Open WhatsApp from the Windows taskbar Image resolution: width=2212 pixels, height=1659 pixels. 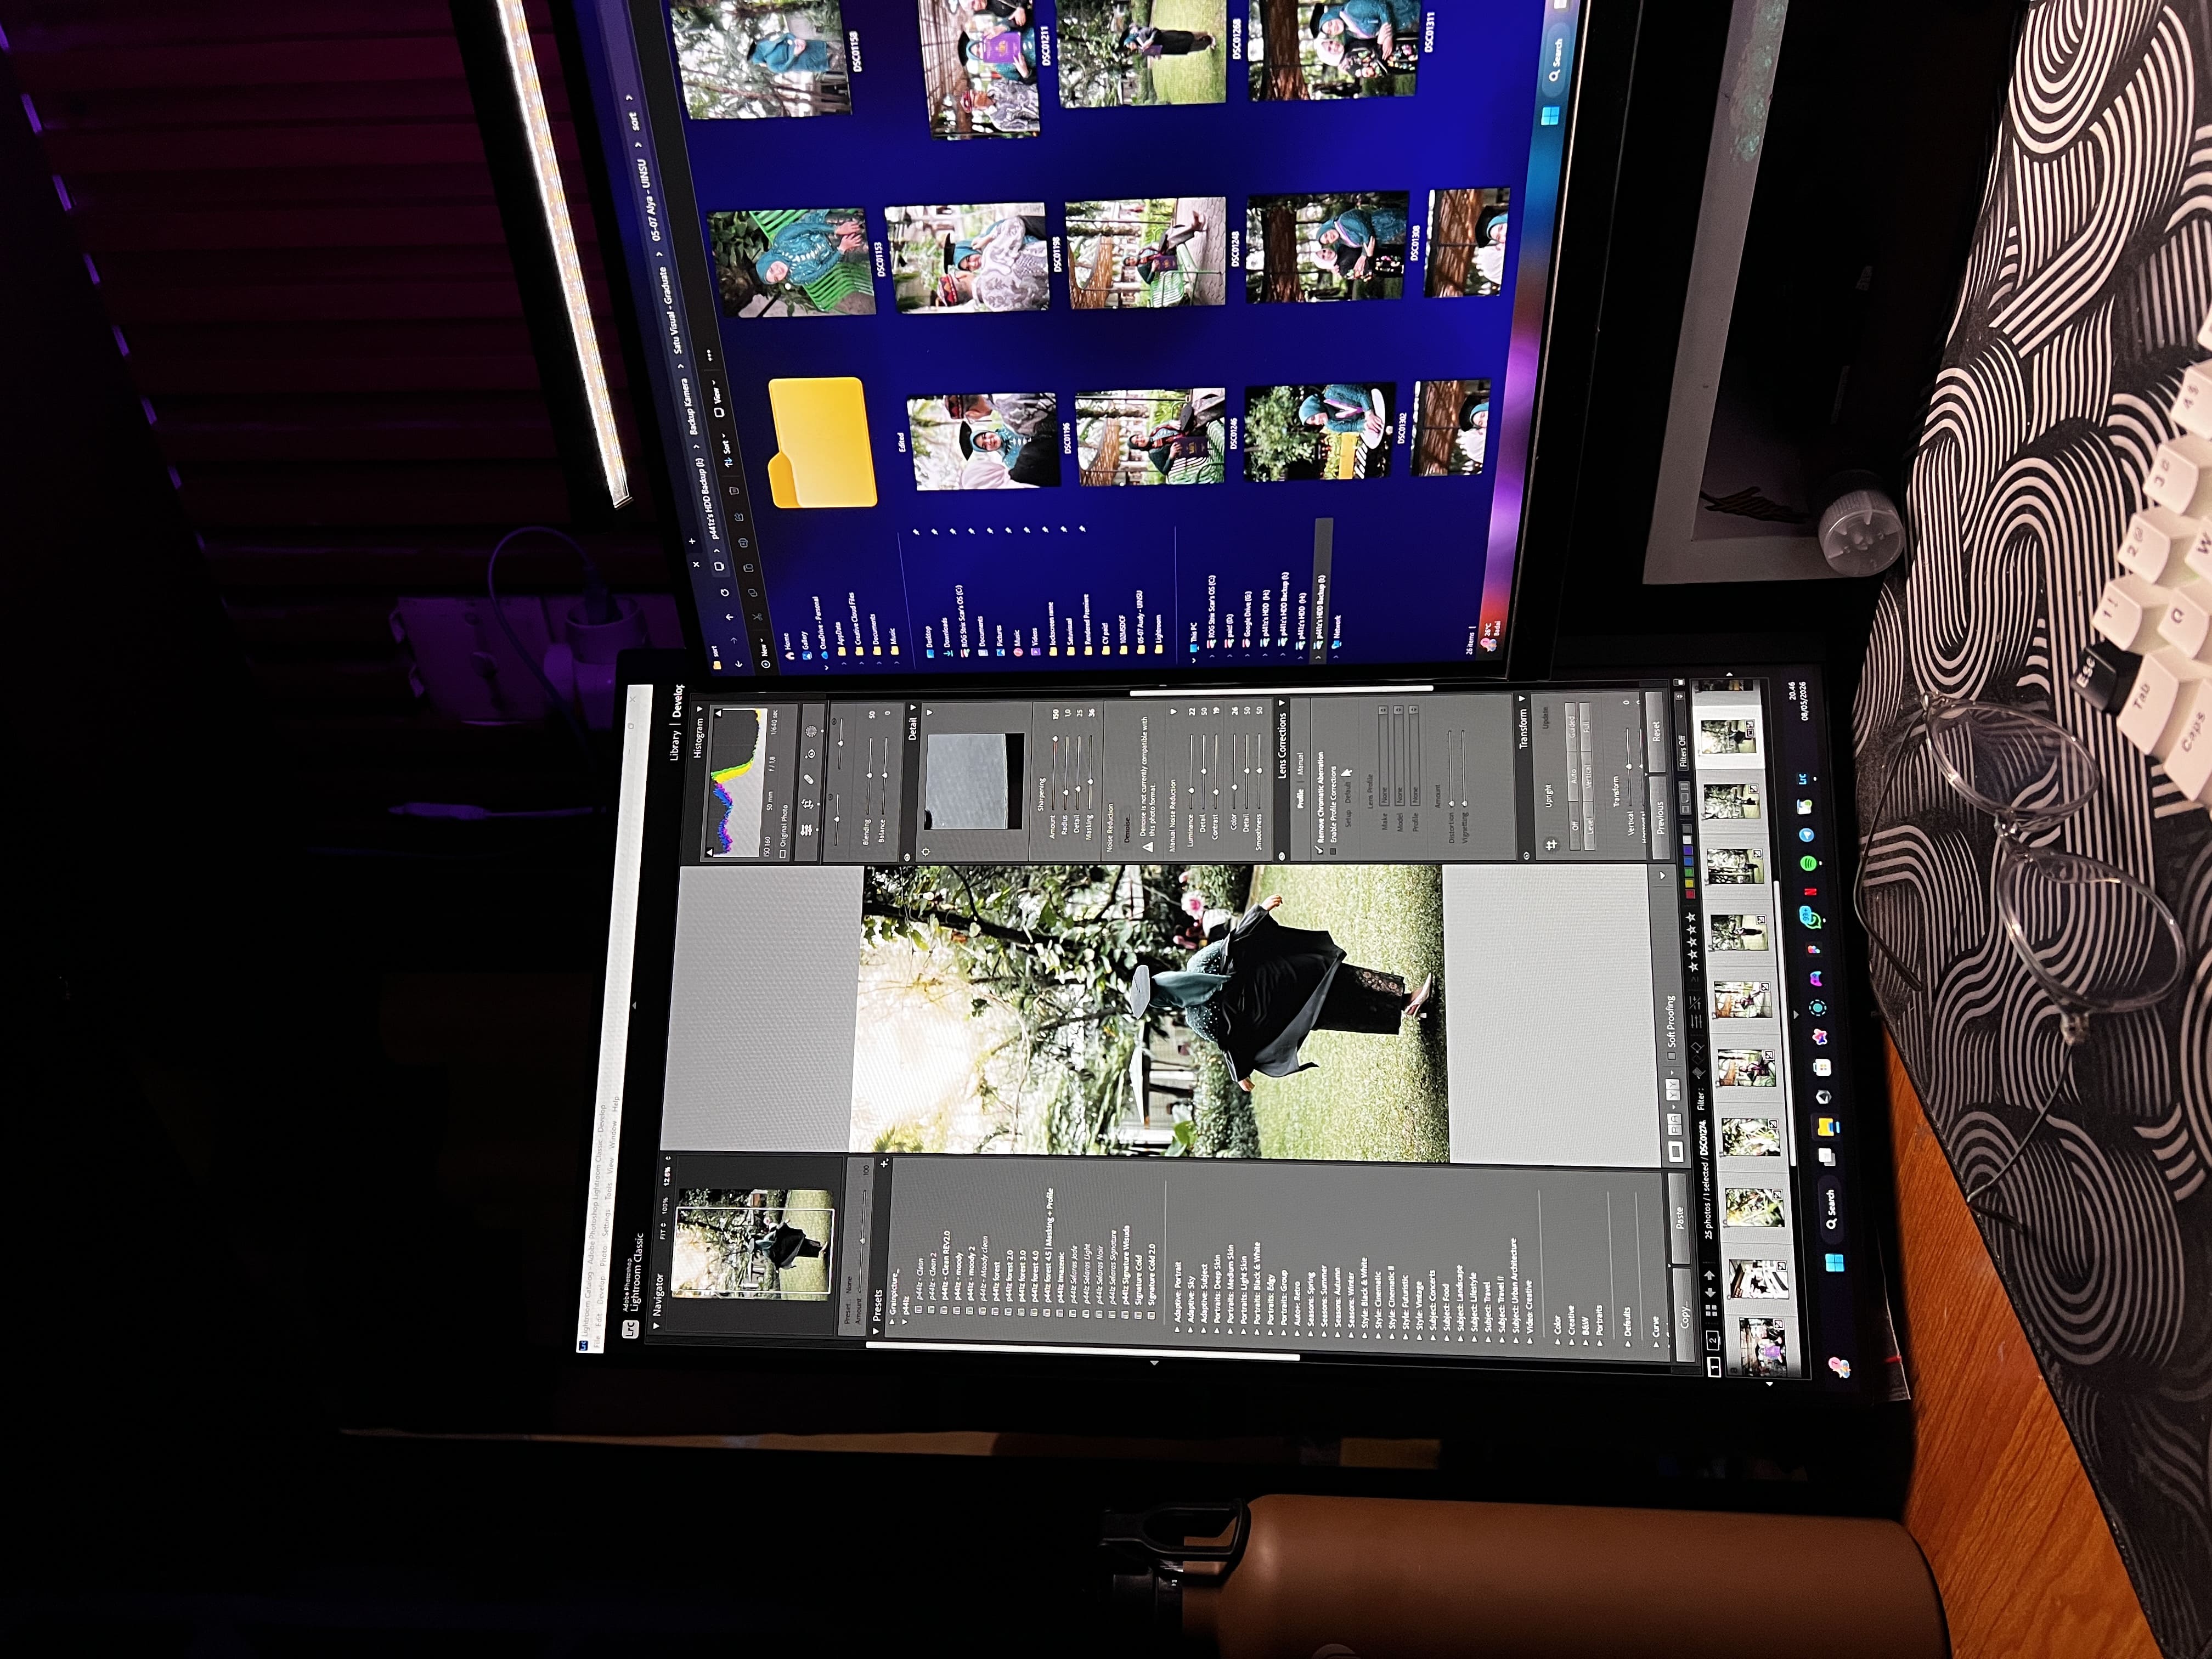1811,917
